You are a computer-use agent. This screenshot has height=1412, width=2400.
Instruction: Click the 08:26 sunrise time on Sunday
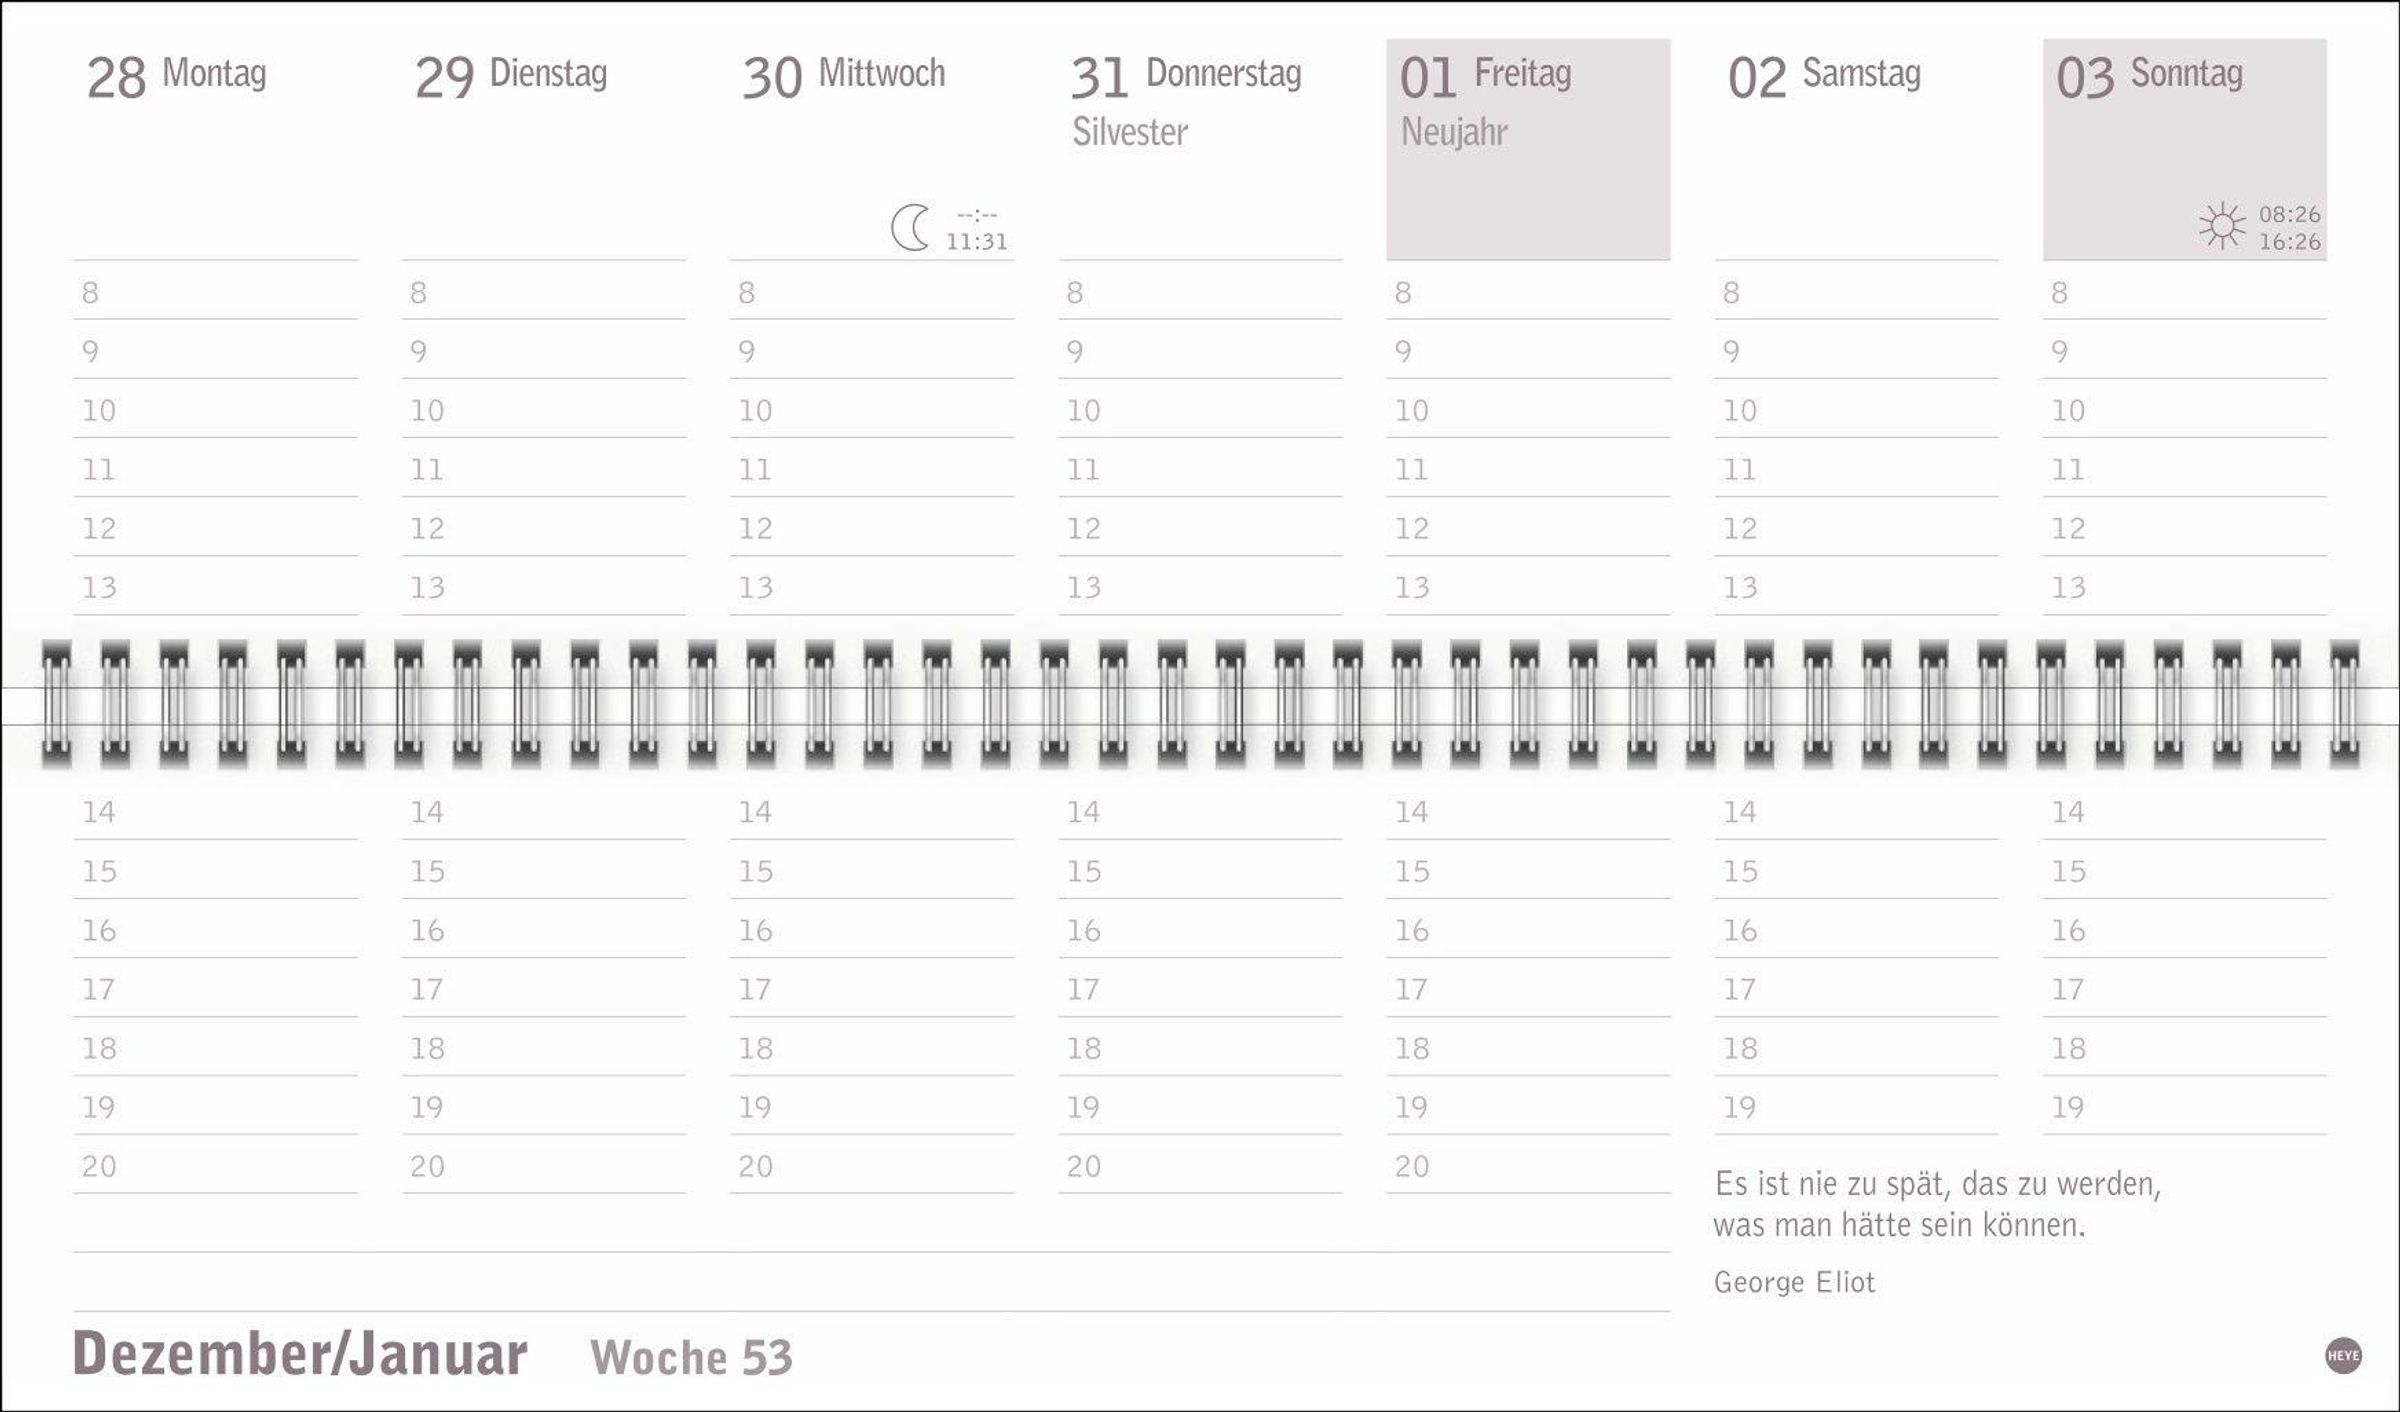pos(2289,214)
